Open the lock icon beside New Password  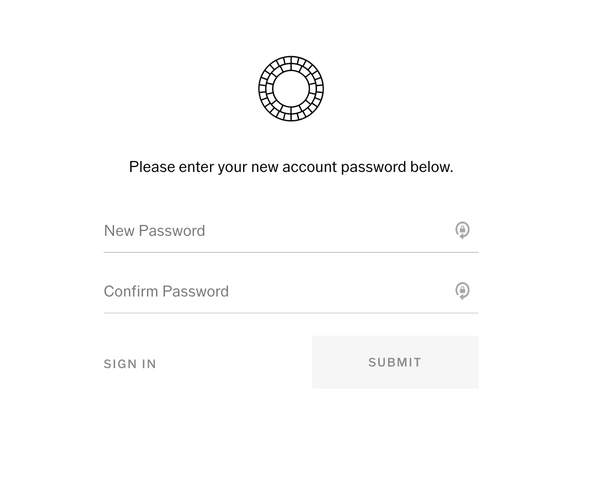tap(462, 230)
